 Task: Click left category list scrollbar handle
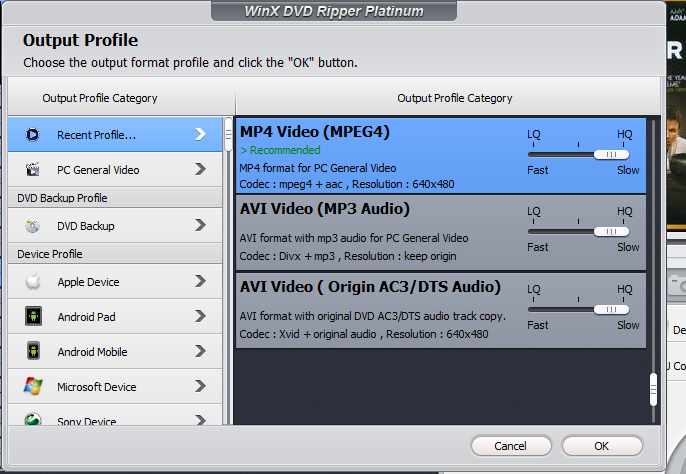pos(228,135)
